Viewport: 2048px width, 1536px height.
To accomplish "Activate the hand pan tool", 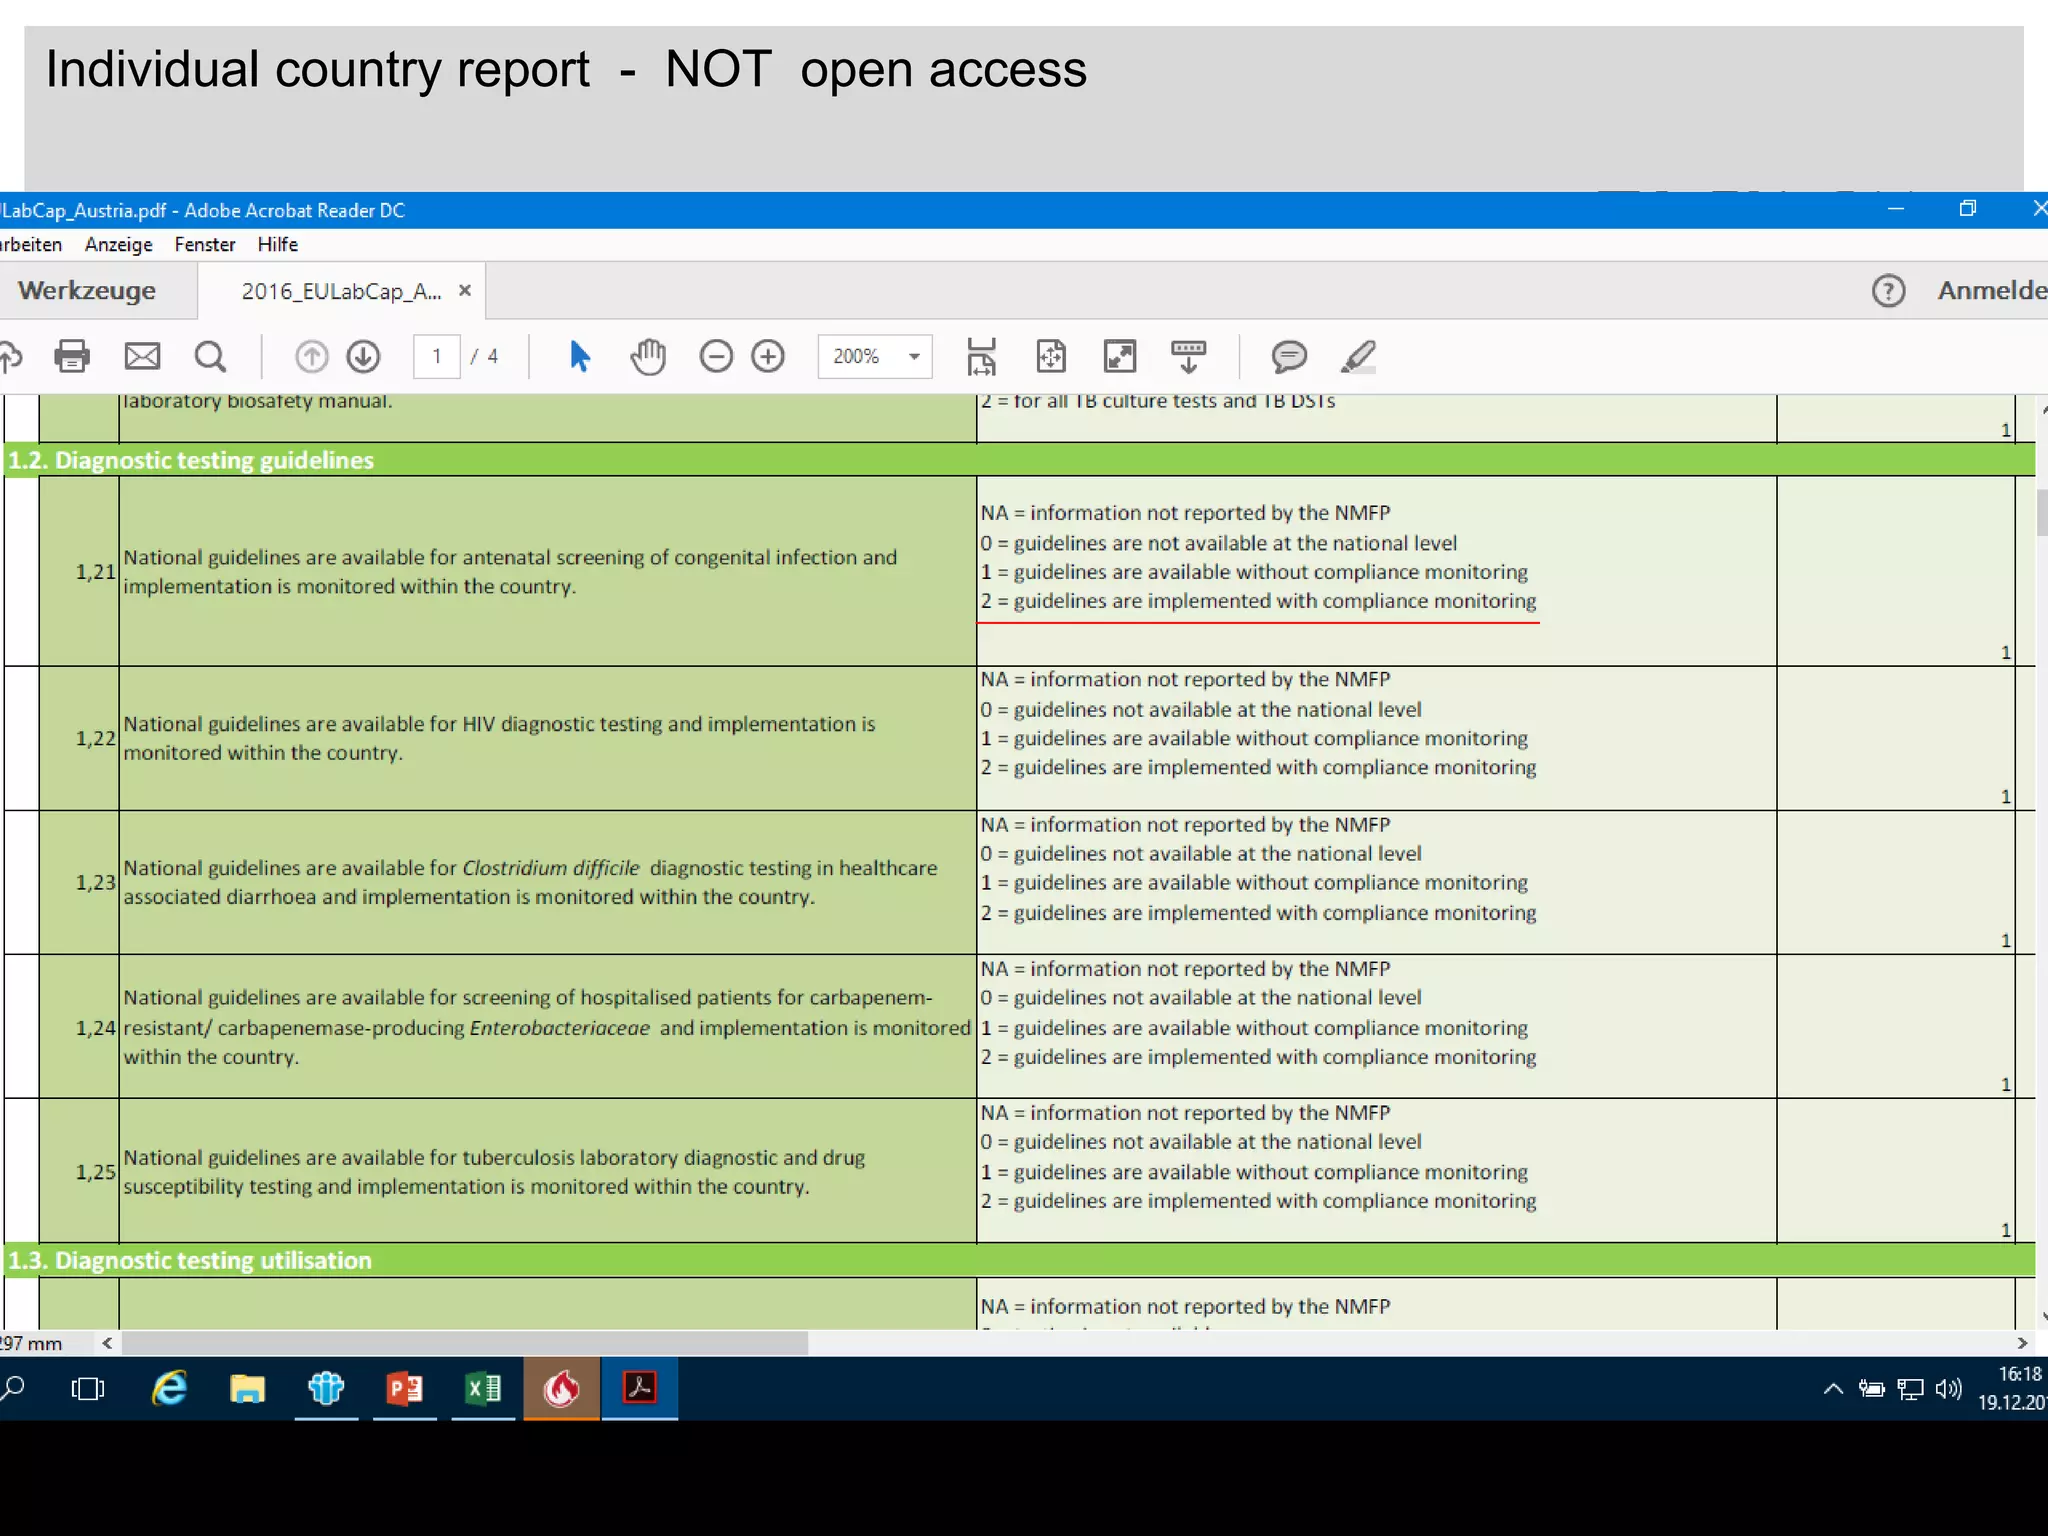I will pos(648,356).
